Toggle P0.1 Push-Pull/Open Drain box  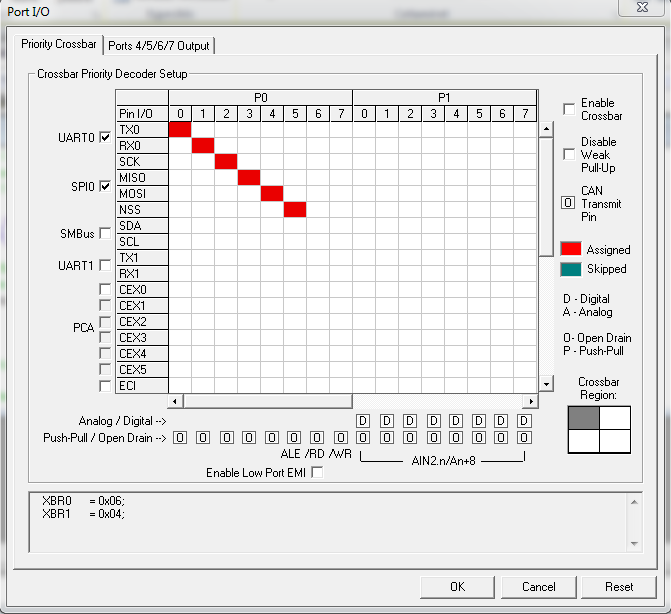(x=203, y=437)
